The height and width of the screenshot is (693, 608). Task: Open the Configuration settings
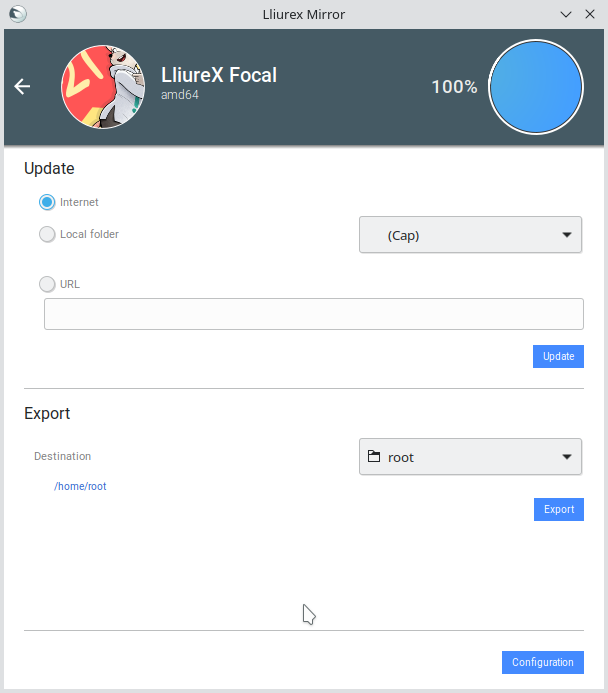[543, 662]
